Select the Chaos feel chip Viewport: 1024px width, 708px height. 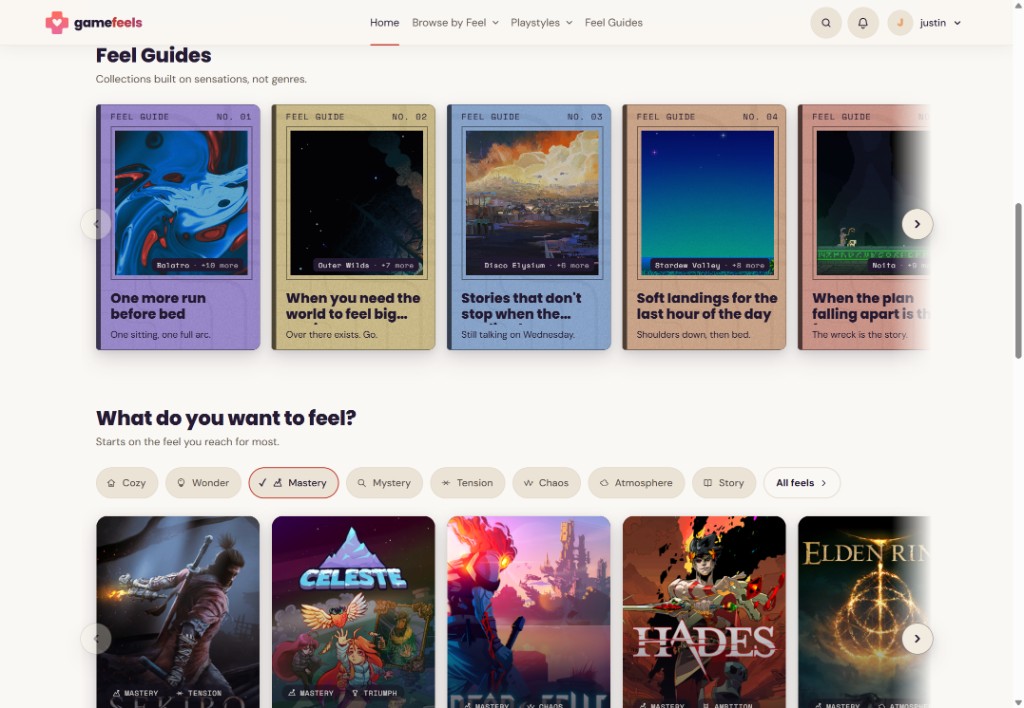click(546, 483)
